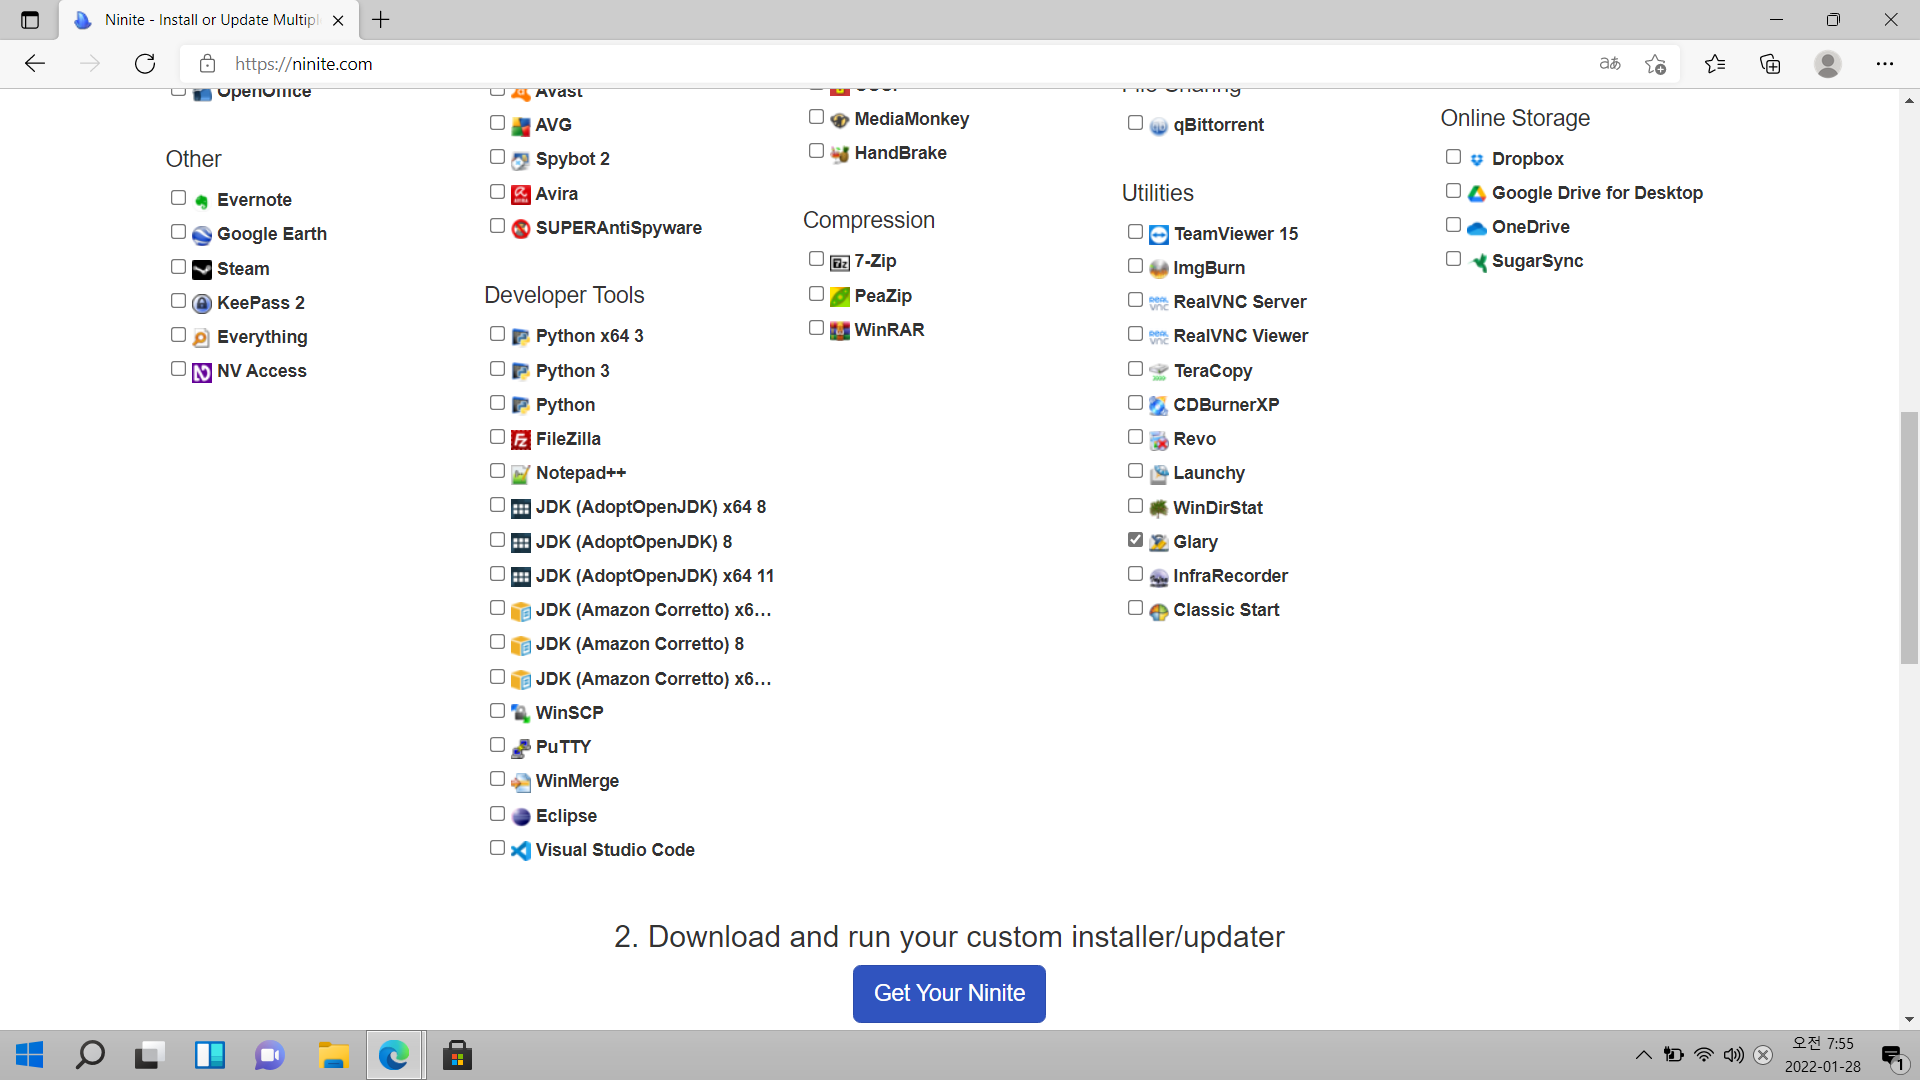1920x1080 pixels.
Task: Close the Ninite browser tab
Action: click(x=338, y=20)
